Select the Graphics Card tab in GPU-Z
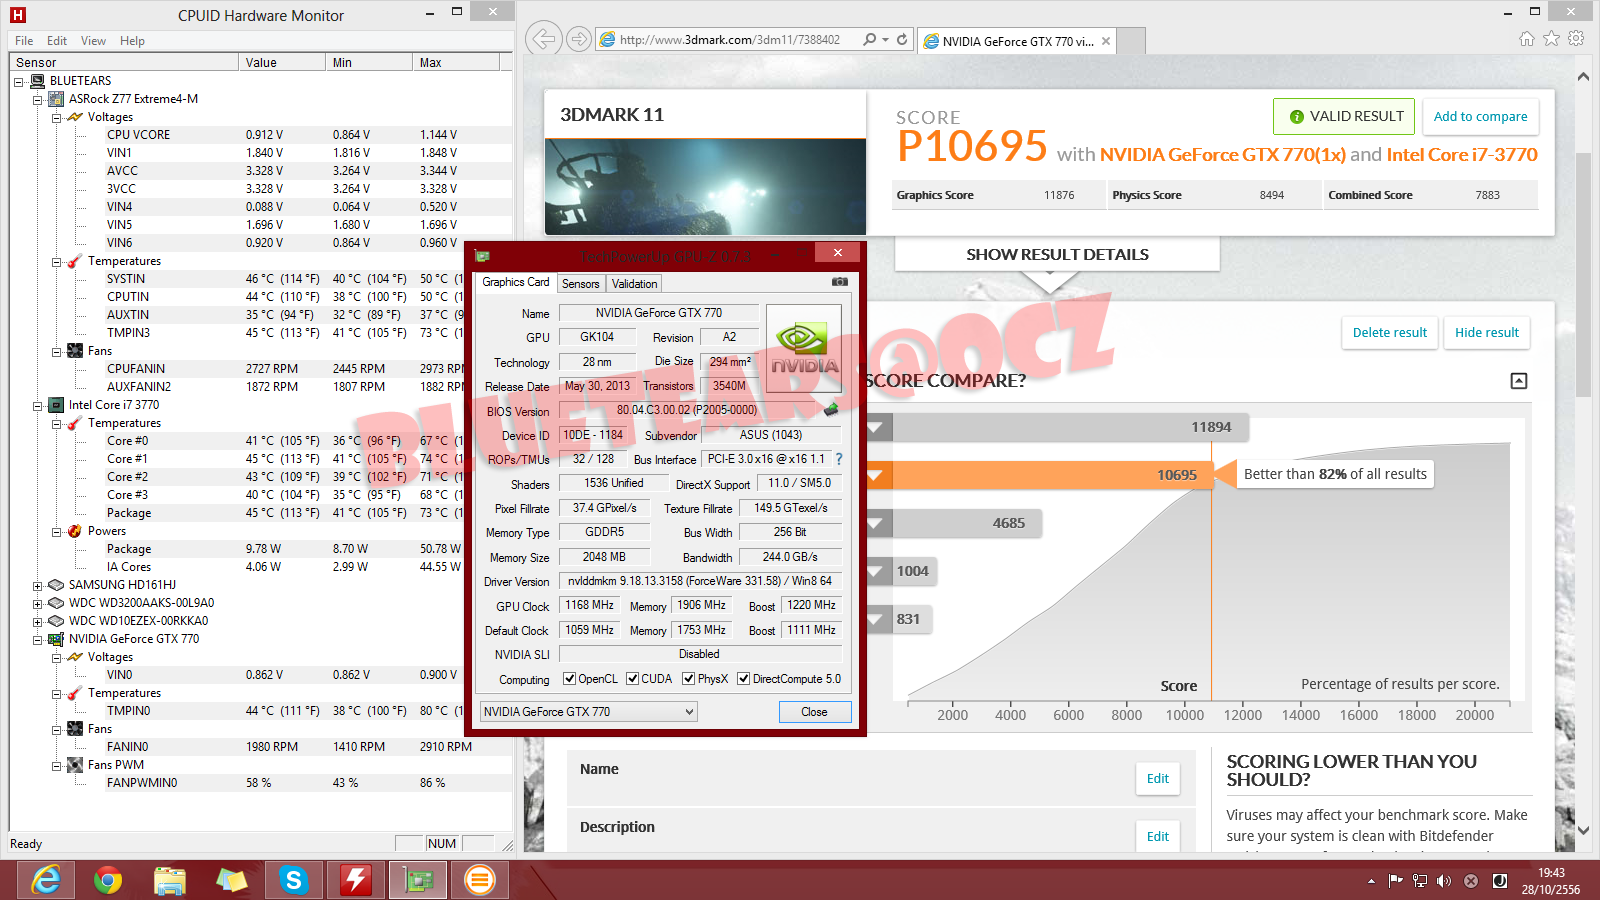Viewport: 1600px width, 900px height. click(515, 282)
